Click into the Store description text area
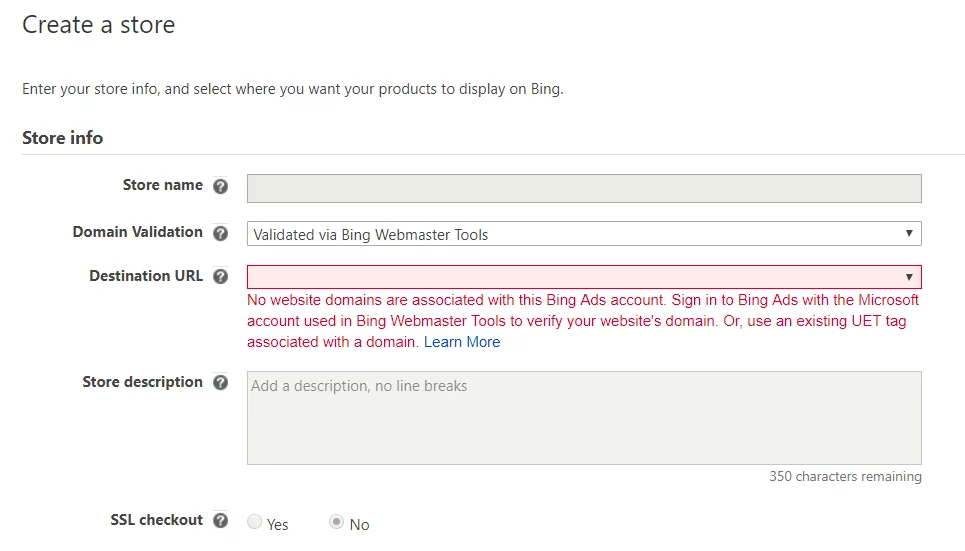The height and width of the screenshot is (551, 965). pos(583,418)
